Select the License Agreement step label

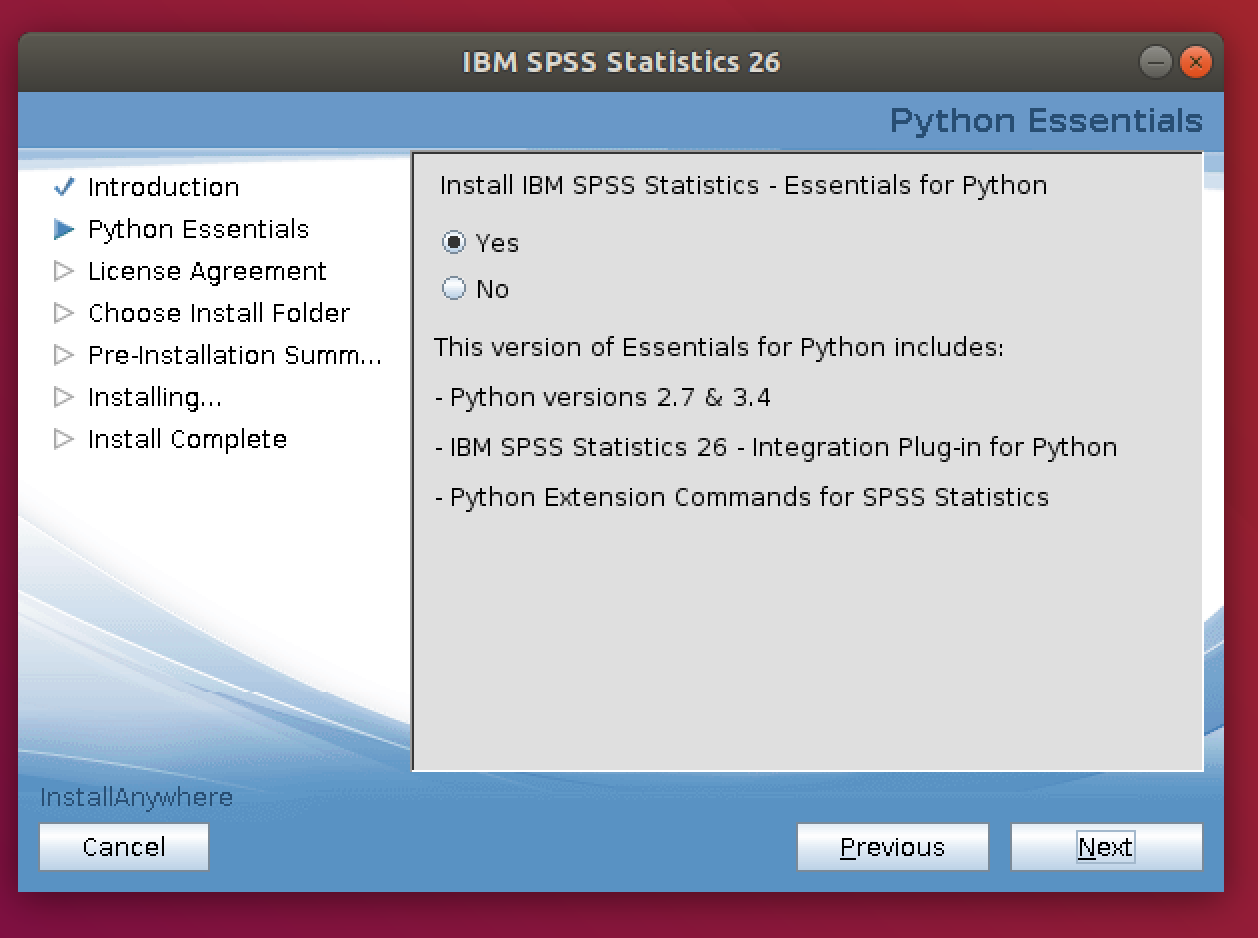tap(207, 271)
